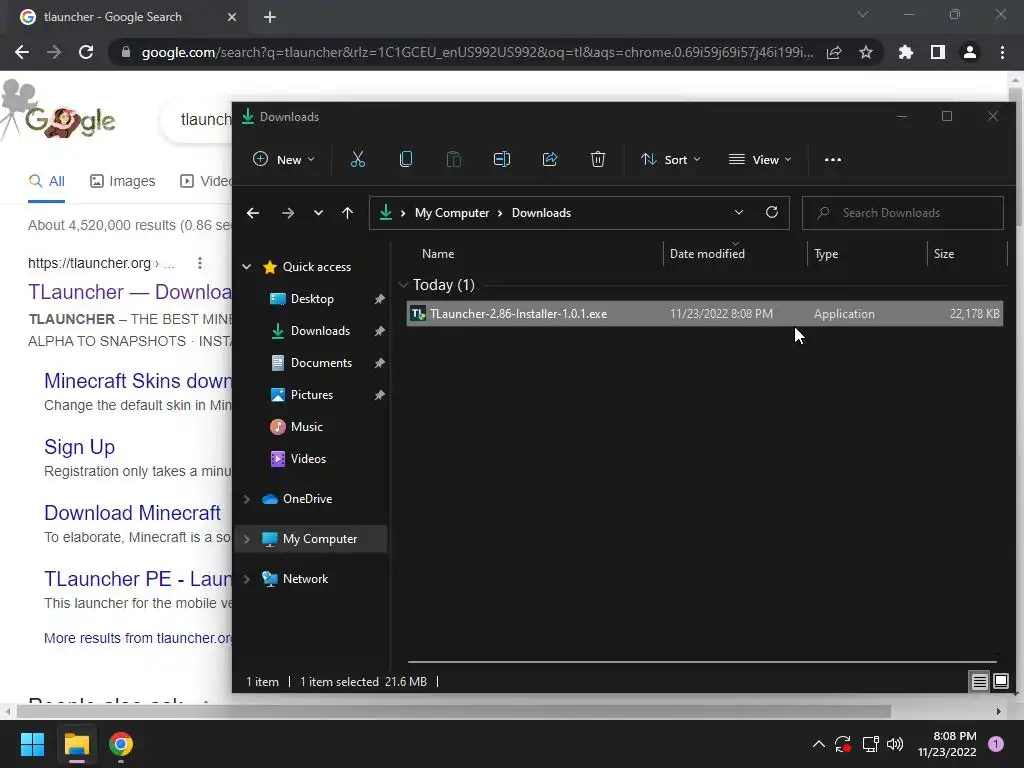Select Videos in navigation pane
1024x768 pixels.
pos(308,458)
